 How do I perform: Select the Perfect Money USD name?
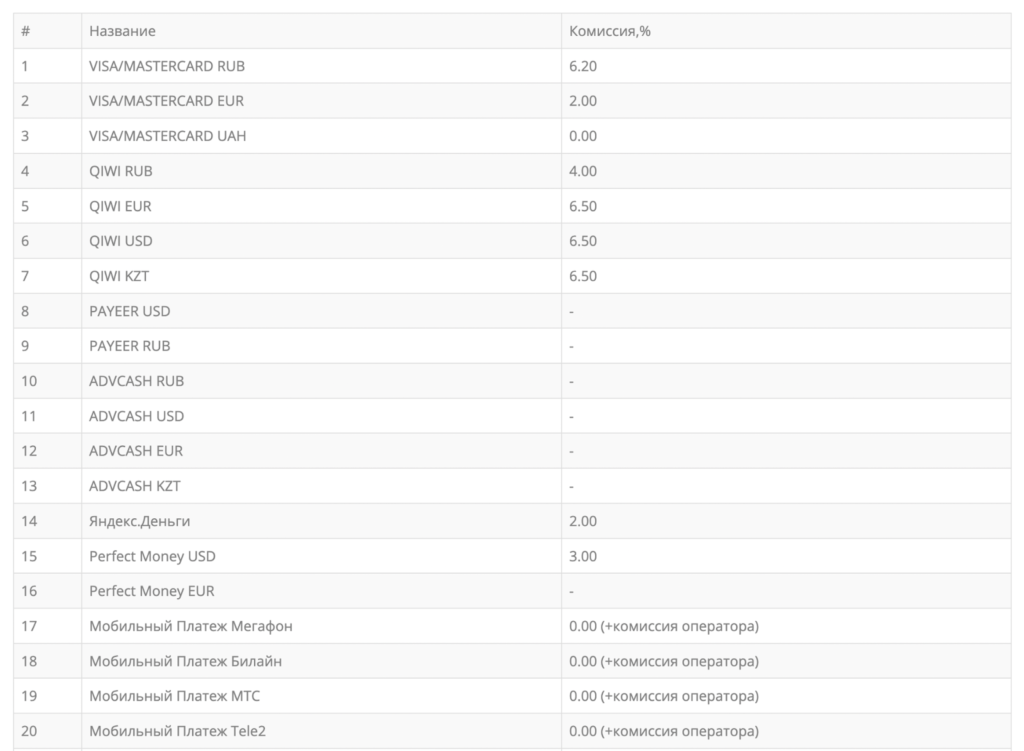[x=152, y=556]
